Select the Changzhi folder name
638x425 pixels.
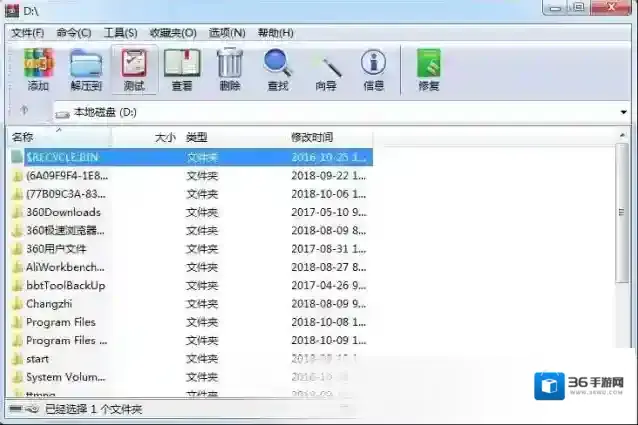tap(49, 304)
